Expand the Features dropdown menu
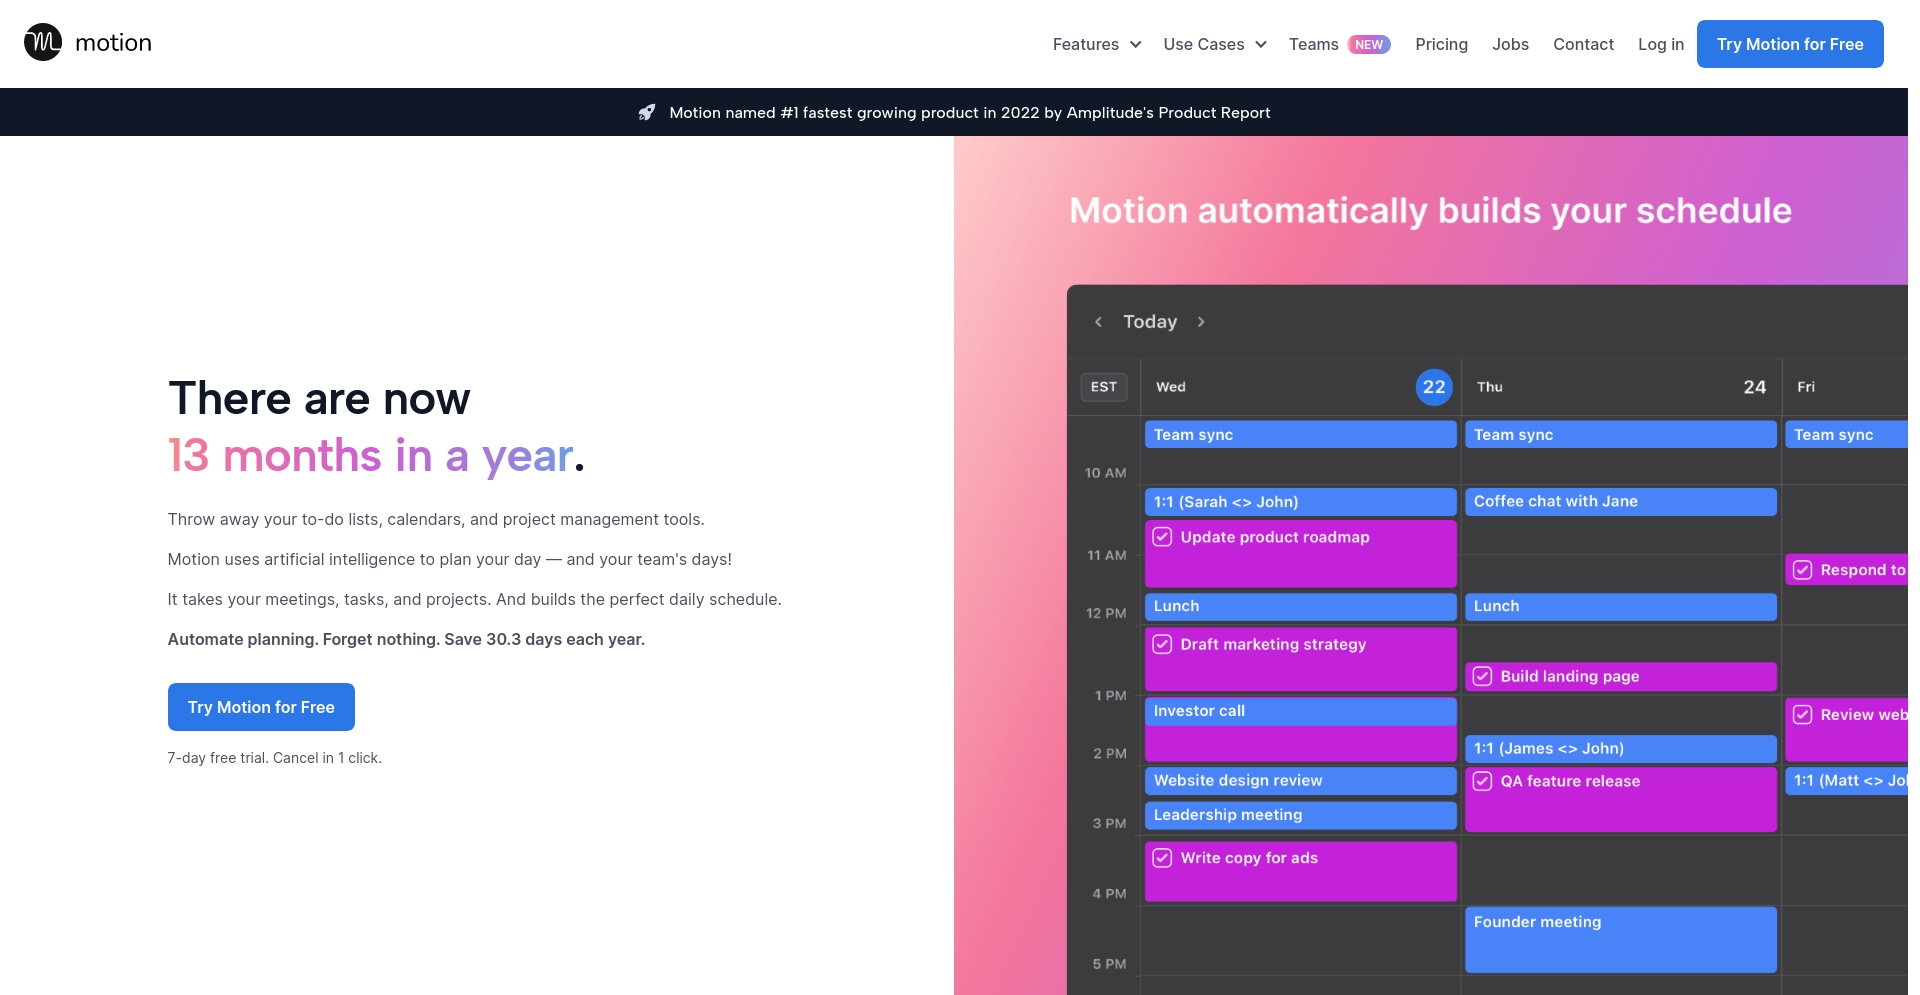Screen dimensions: 1920x995 click(1097, 44)
